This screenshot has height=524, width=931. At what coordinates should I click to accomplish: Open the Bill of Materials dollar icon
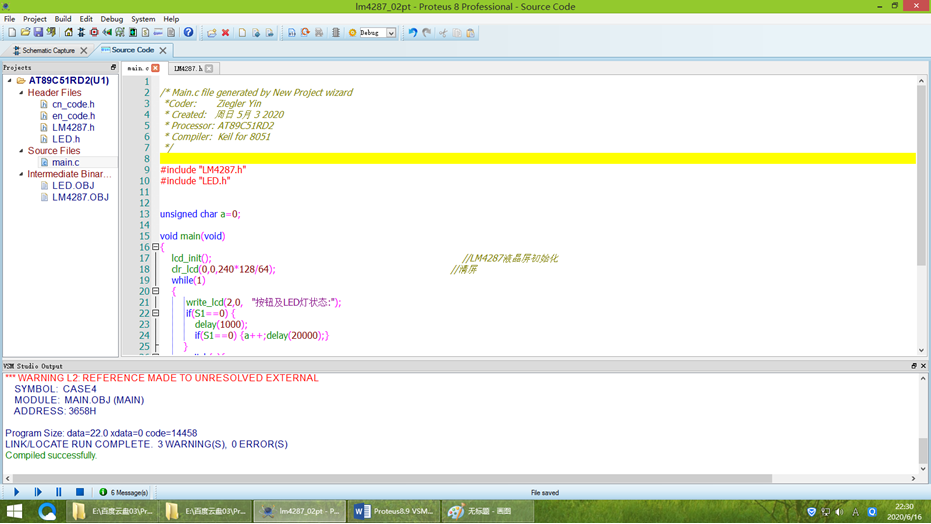[145, 33]
